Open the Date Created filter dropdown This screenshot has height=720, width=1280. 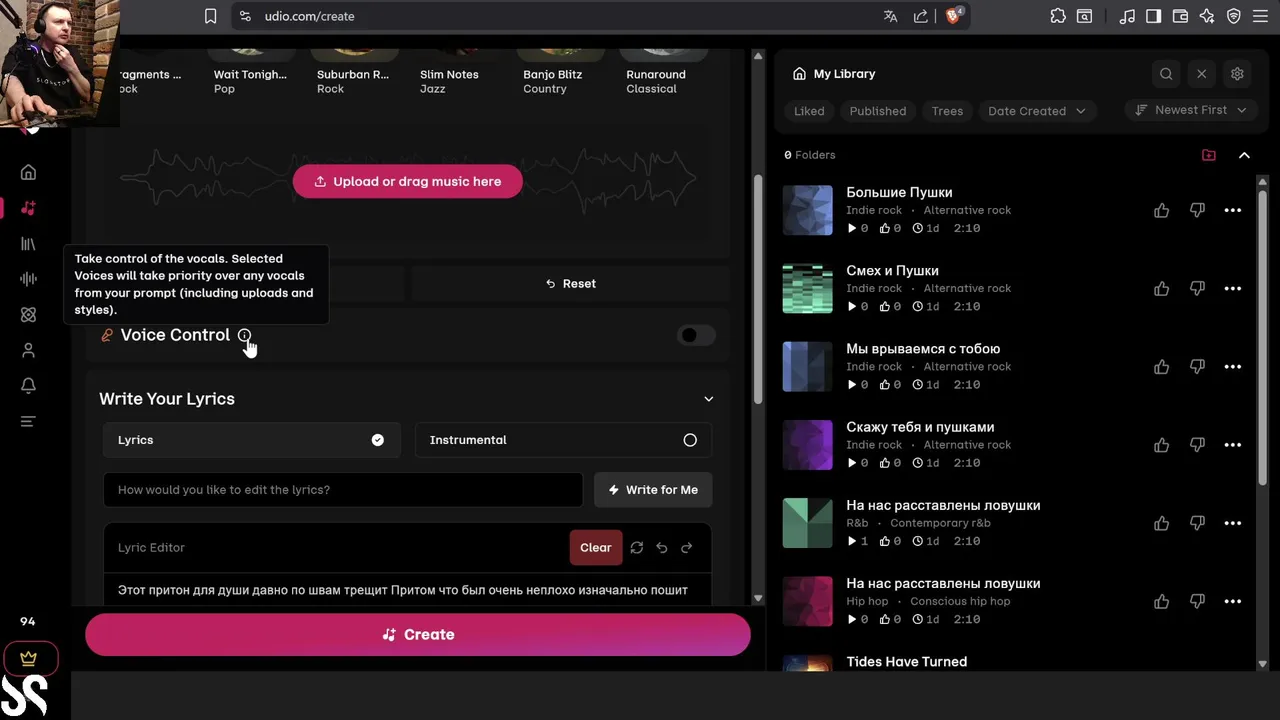1037,111
